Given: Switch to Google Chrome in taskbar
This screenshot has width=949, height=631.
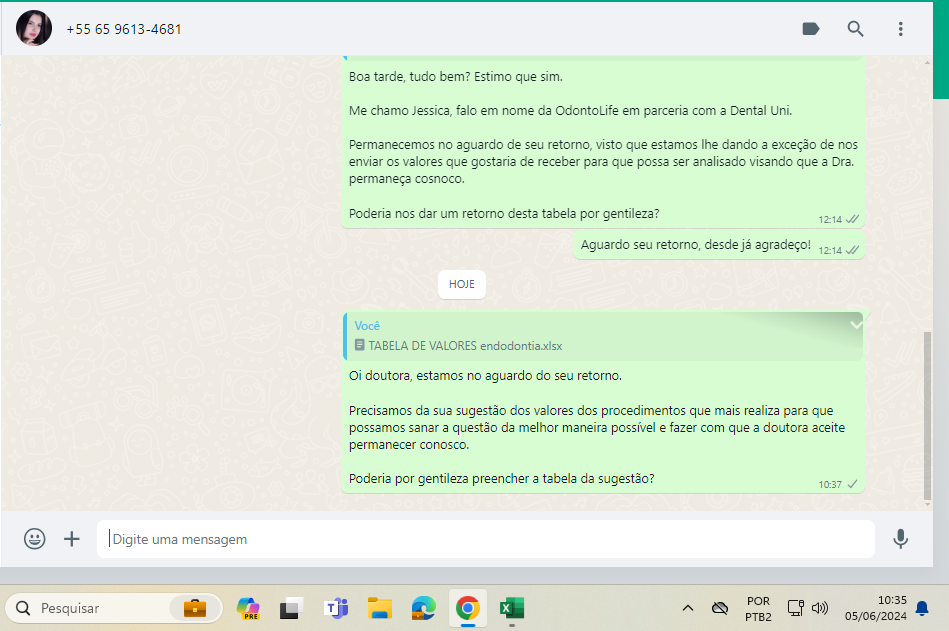Looking at the screenshot, I should pyautogui.click(x=467, y=608).
